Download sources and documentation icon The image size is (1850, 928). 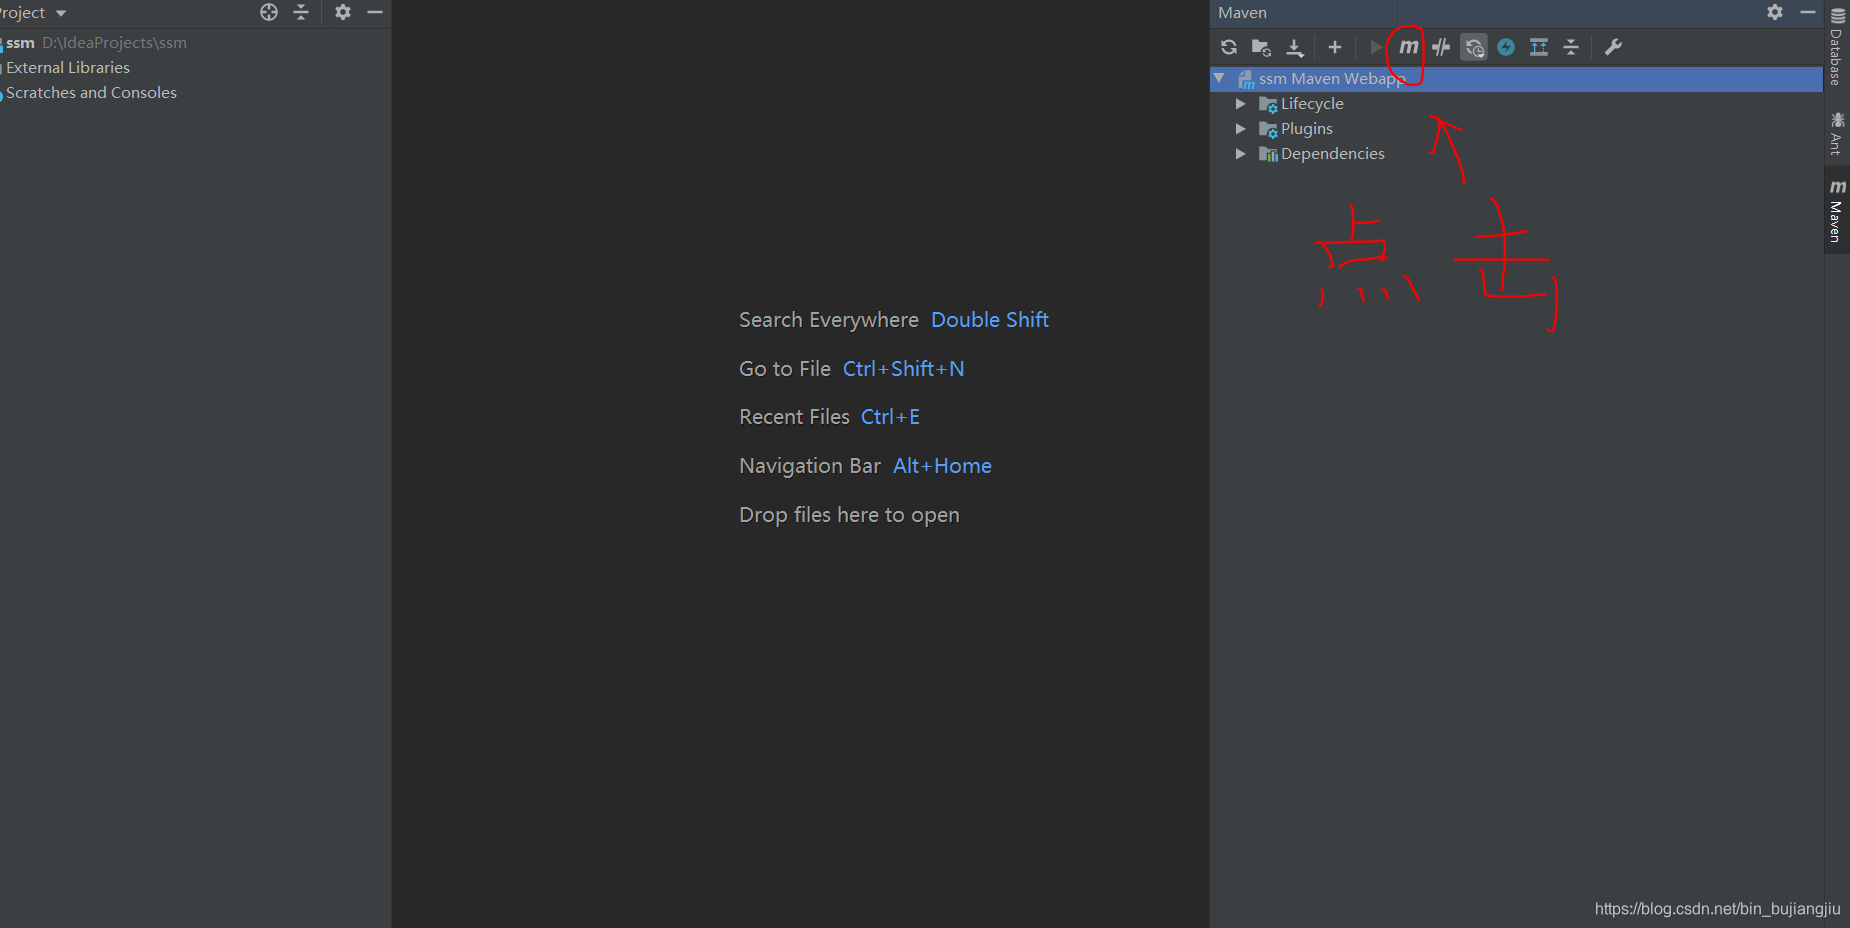1295,47
